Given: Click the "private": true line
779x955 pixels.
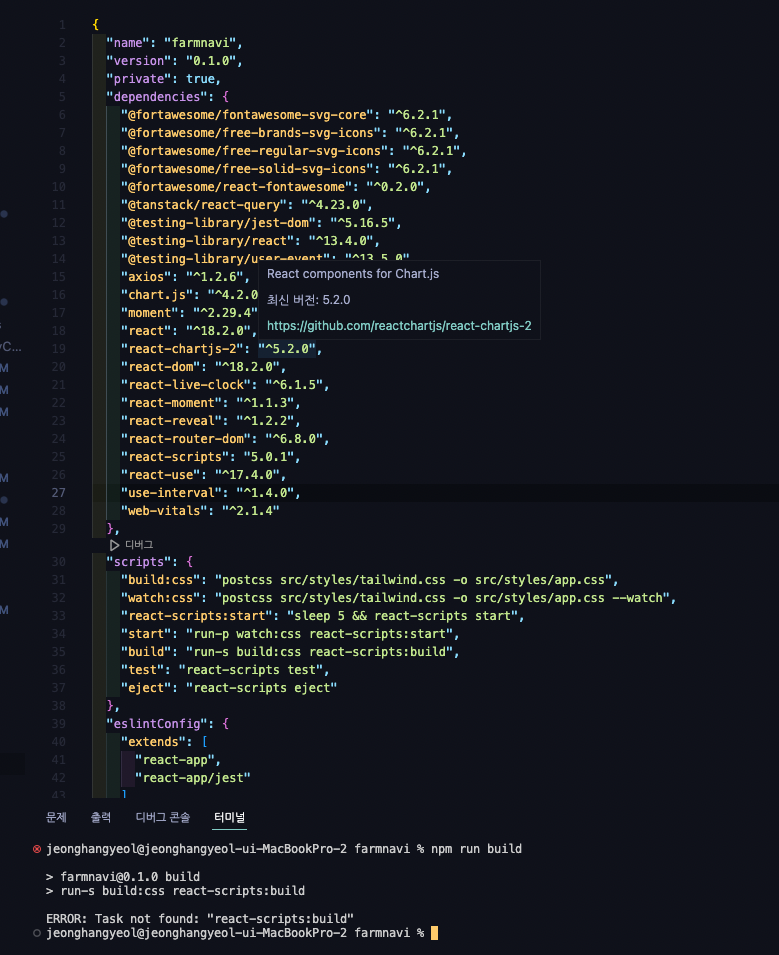Looking at the screenshot, I should tap(163, 79).
